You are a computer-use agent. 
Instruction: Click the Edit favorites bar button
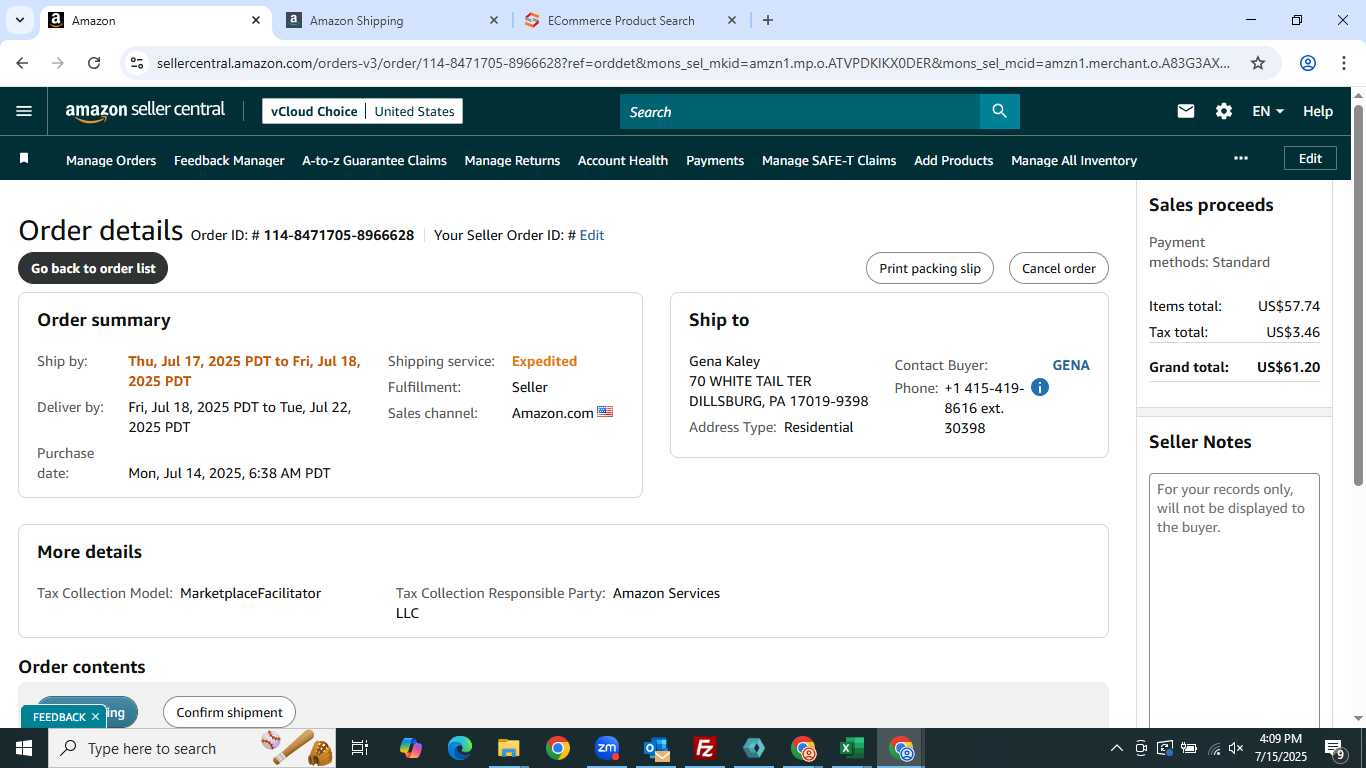pos(1310,158)
